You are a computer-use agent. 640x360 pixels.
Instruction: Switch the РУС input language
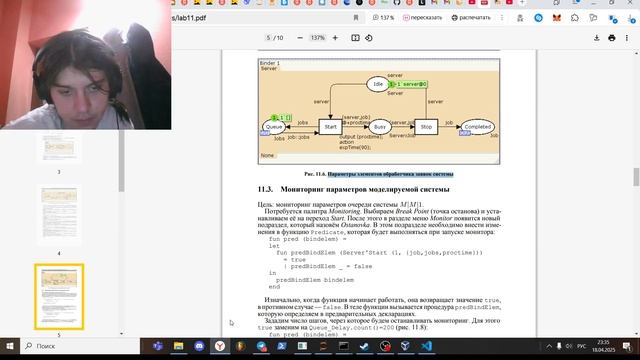pyautogui.click(x=582, y=346)
